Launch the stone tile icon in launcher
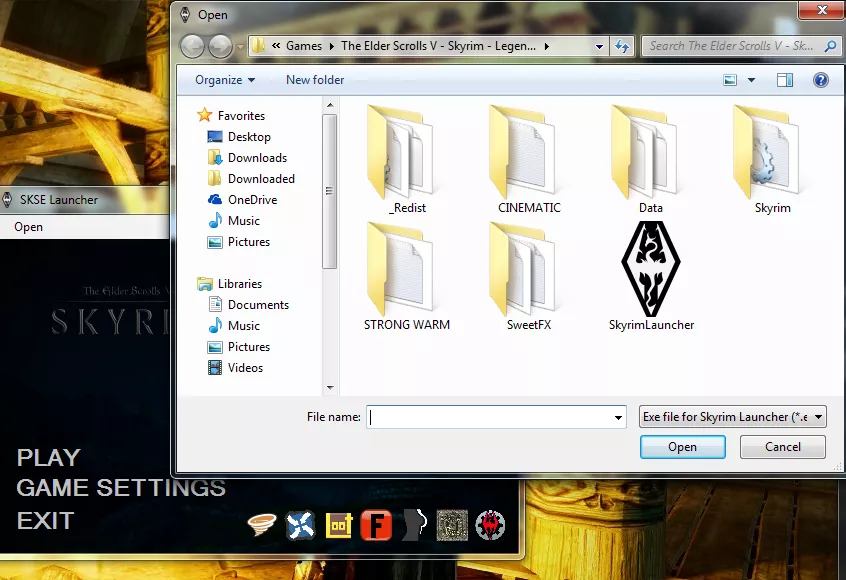846x580 pixels. click(452, 525)
